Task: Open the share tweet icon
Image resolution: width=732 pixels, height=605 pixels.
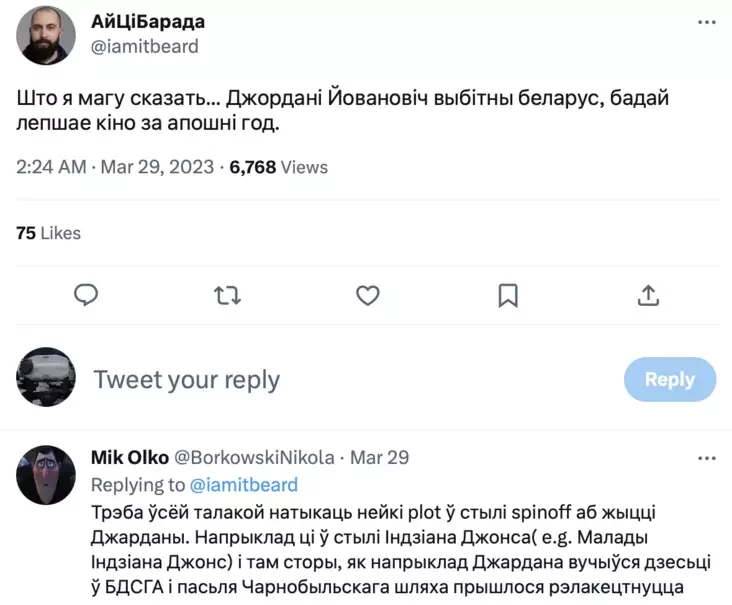Action: [647, 295]
